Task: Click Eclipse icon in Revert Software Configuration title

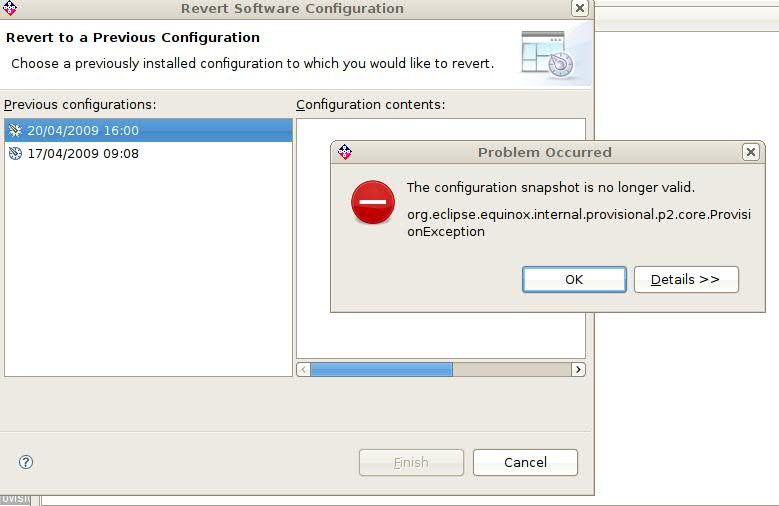Action: click(9, 7)
